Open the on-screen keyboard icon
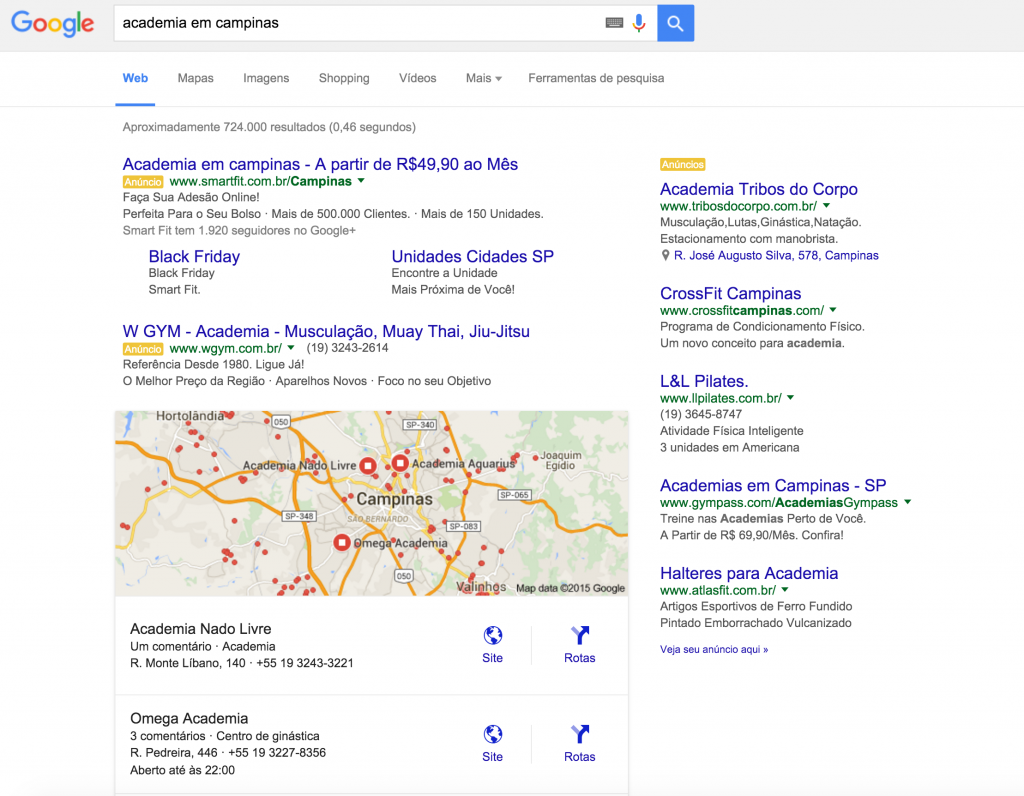The height and width of the screenshot is (796, 1024). (x=614, y=23)
